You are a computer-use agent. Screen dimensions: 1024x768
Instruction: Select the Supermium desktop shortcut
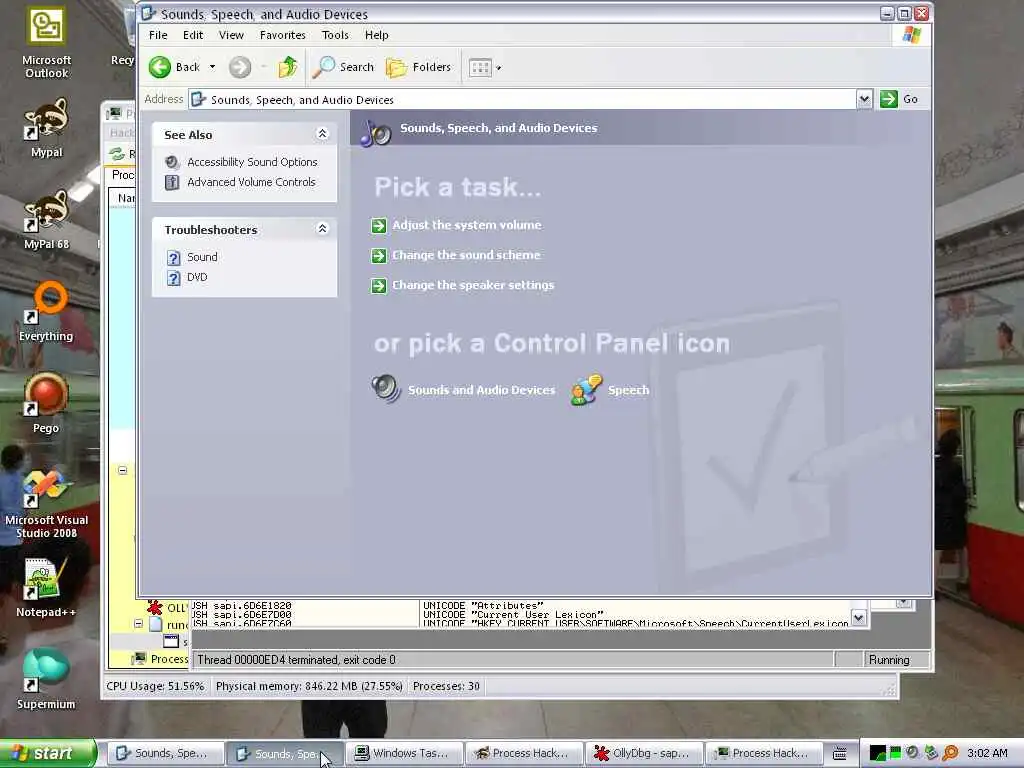[46, 680]
